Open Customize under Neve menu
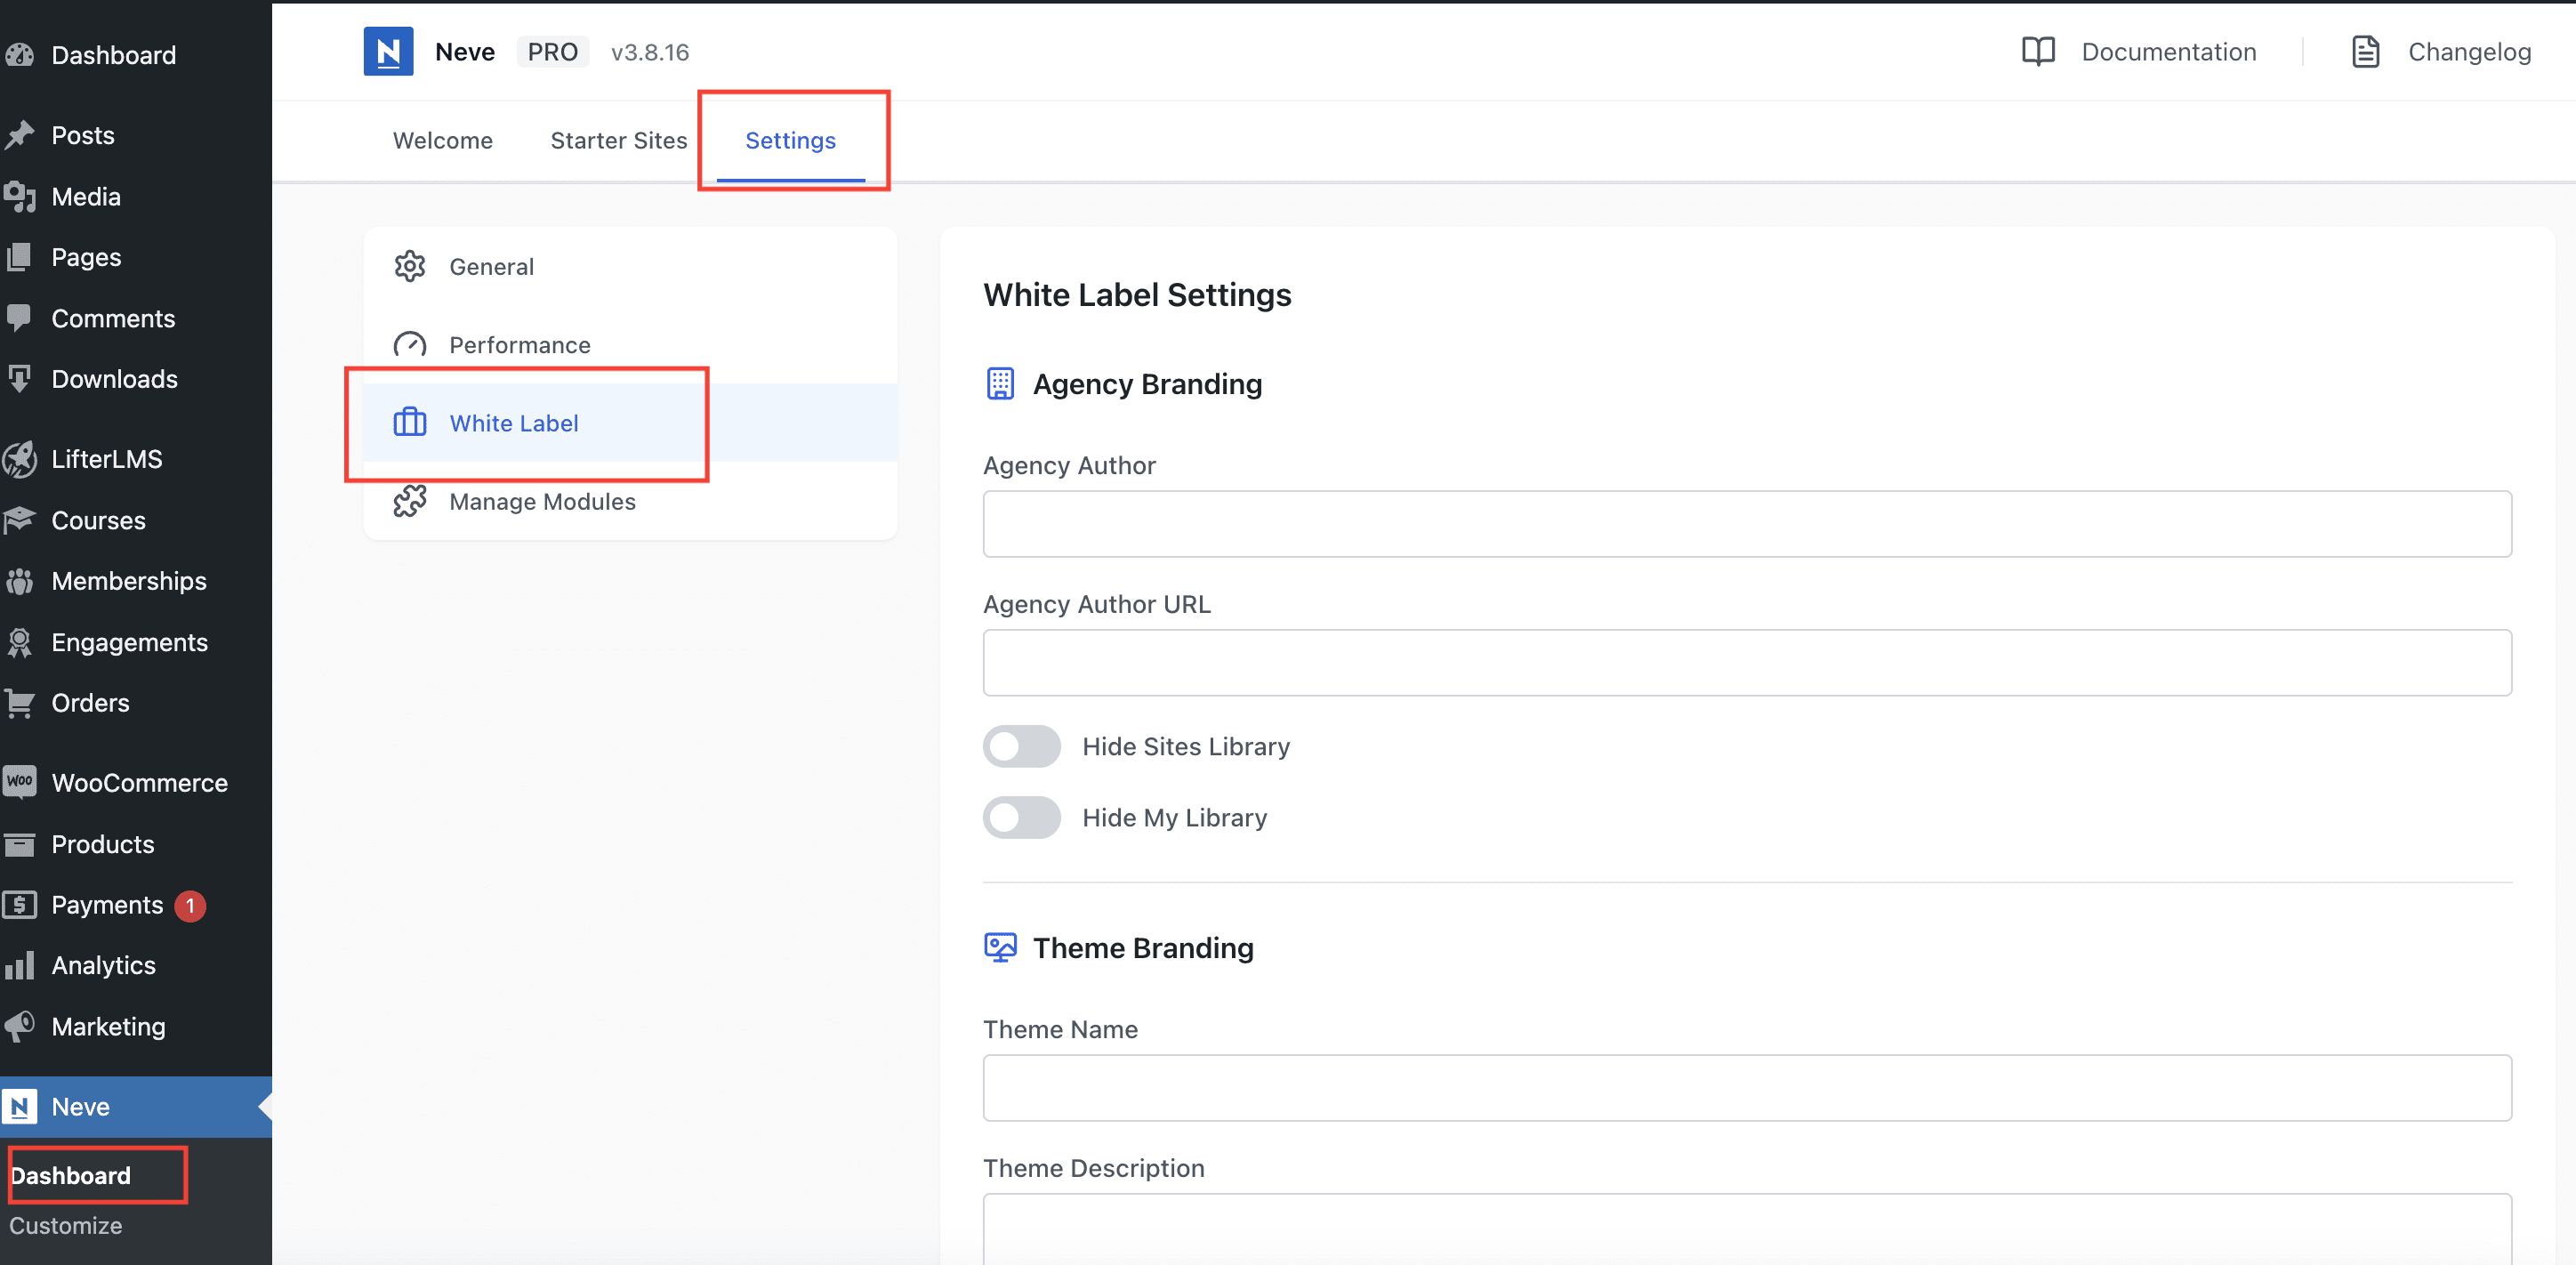This screenshot has width=2576, height=1265. tap(66, 1225)
